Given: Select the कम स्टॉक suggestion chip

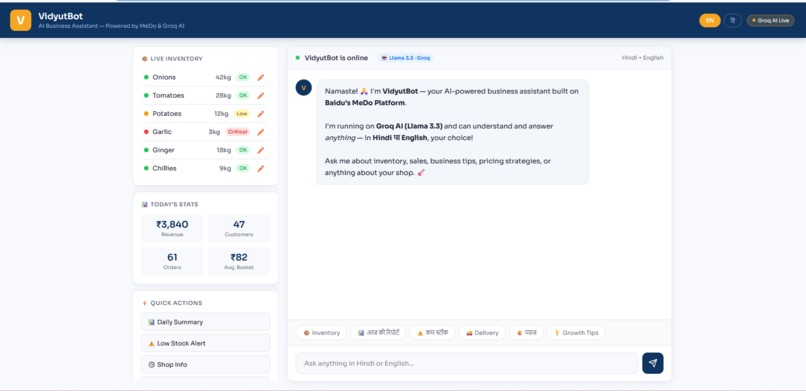Looking at the screenshot, I should click(x=432, y=333).
